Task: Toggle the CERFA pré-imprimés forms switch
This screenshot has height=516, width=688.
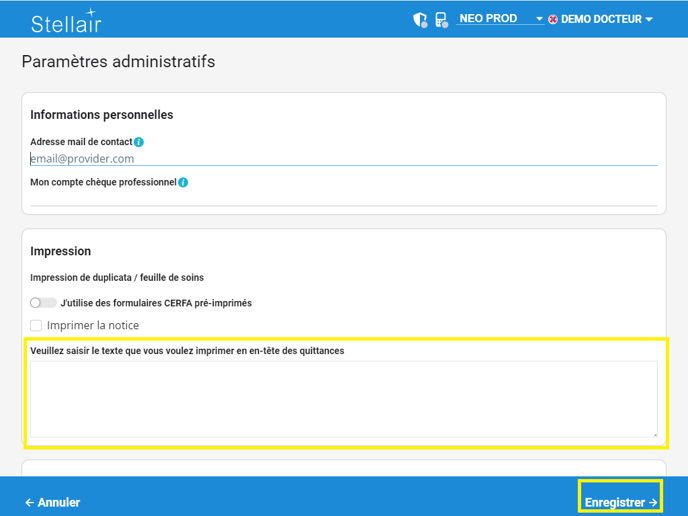Action: tap(43, 303)
